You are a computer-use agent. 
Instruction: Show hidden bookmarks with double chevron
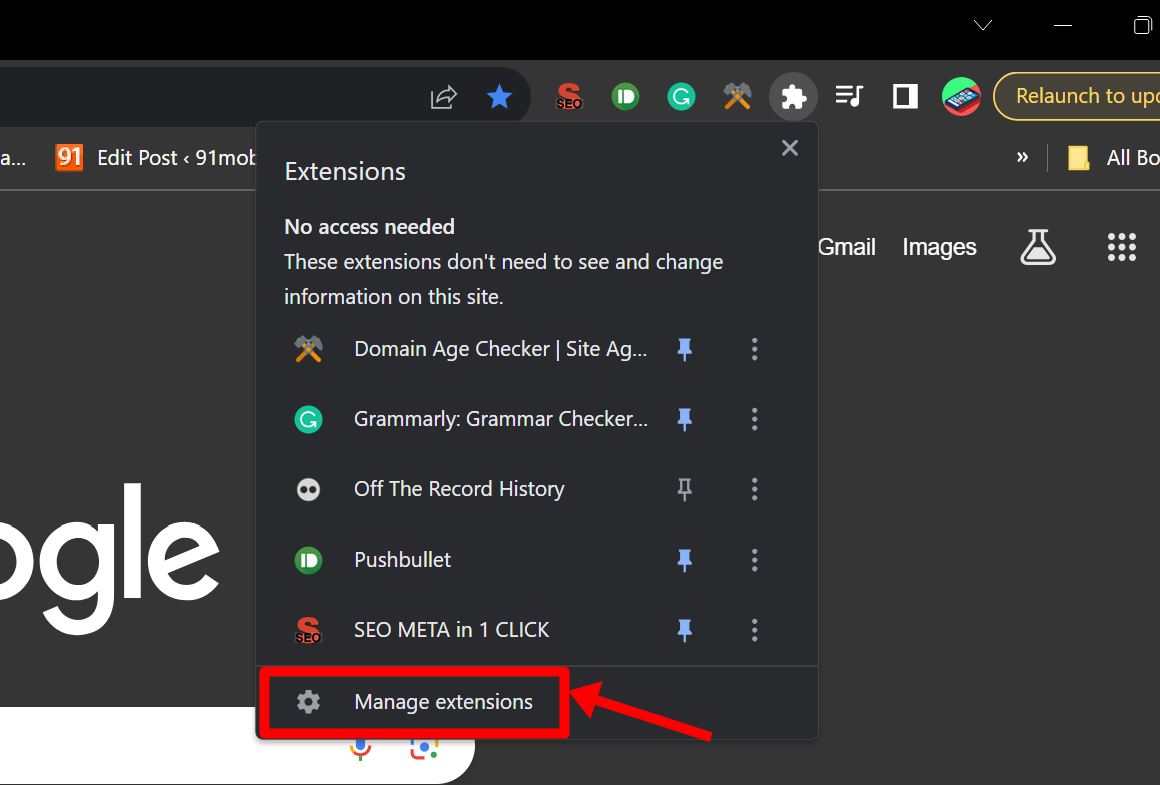coord(1022,157)
